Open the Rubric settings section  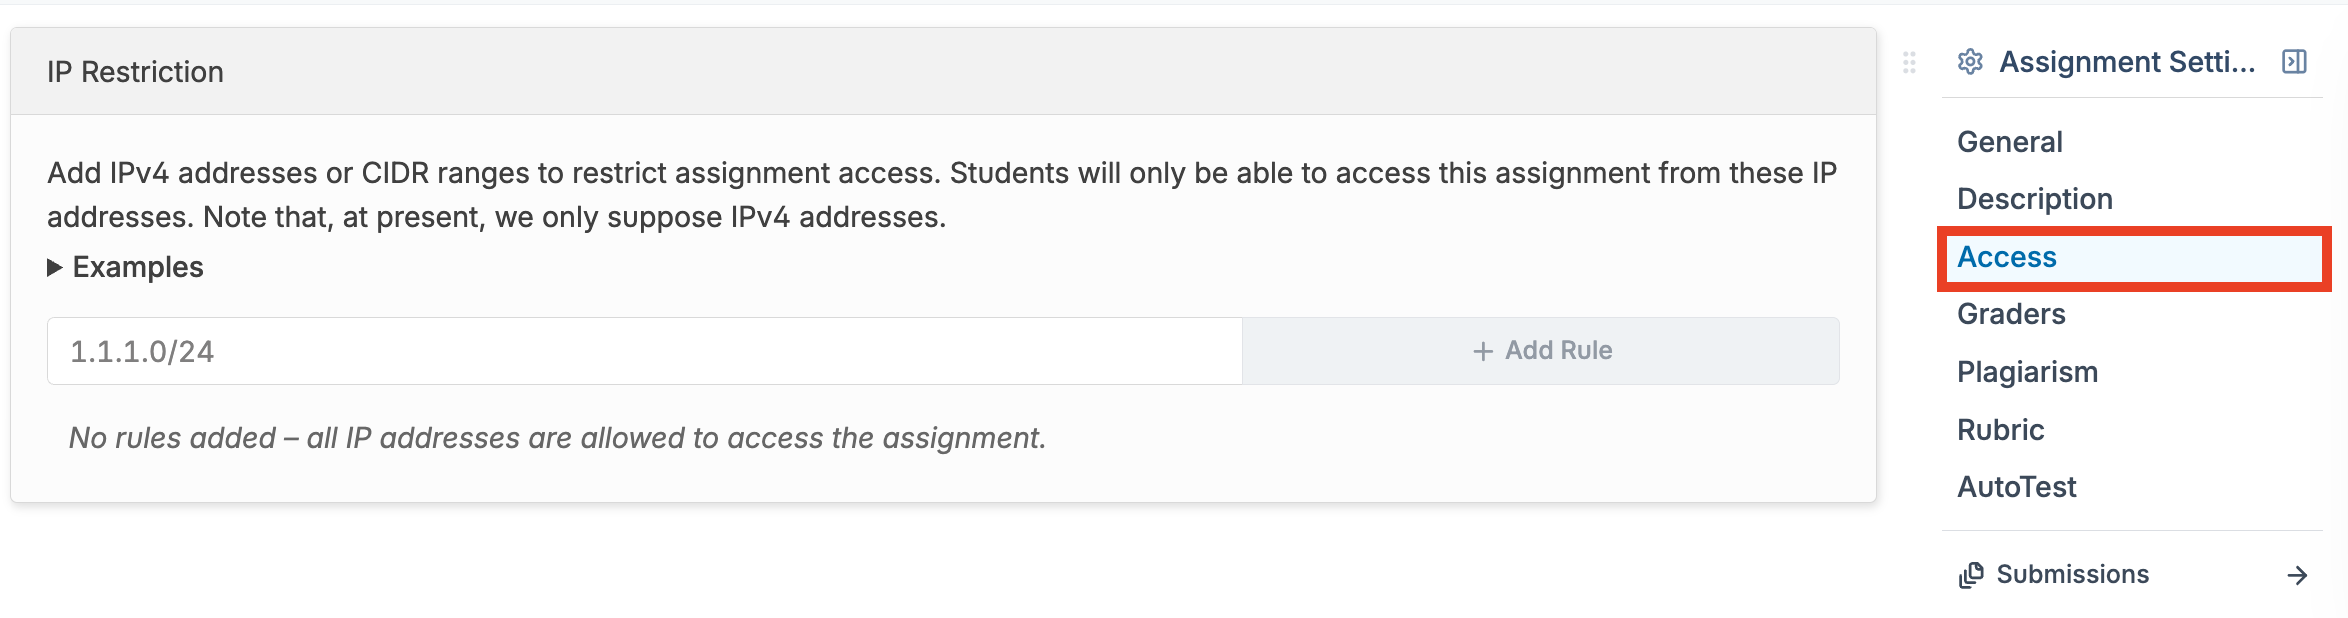[2000, 430]
